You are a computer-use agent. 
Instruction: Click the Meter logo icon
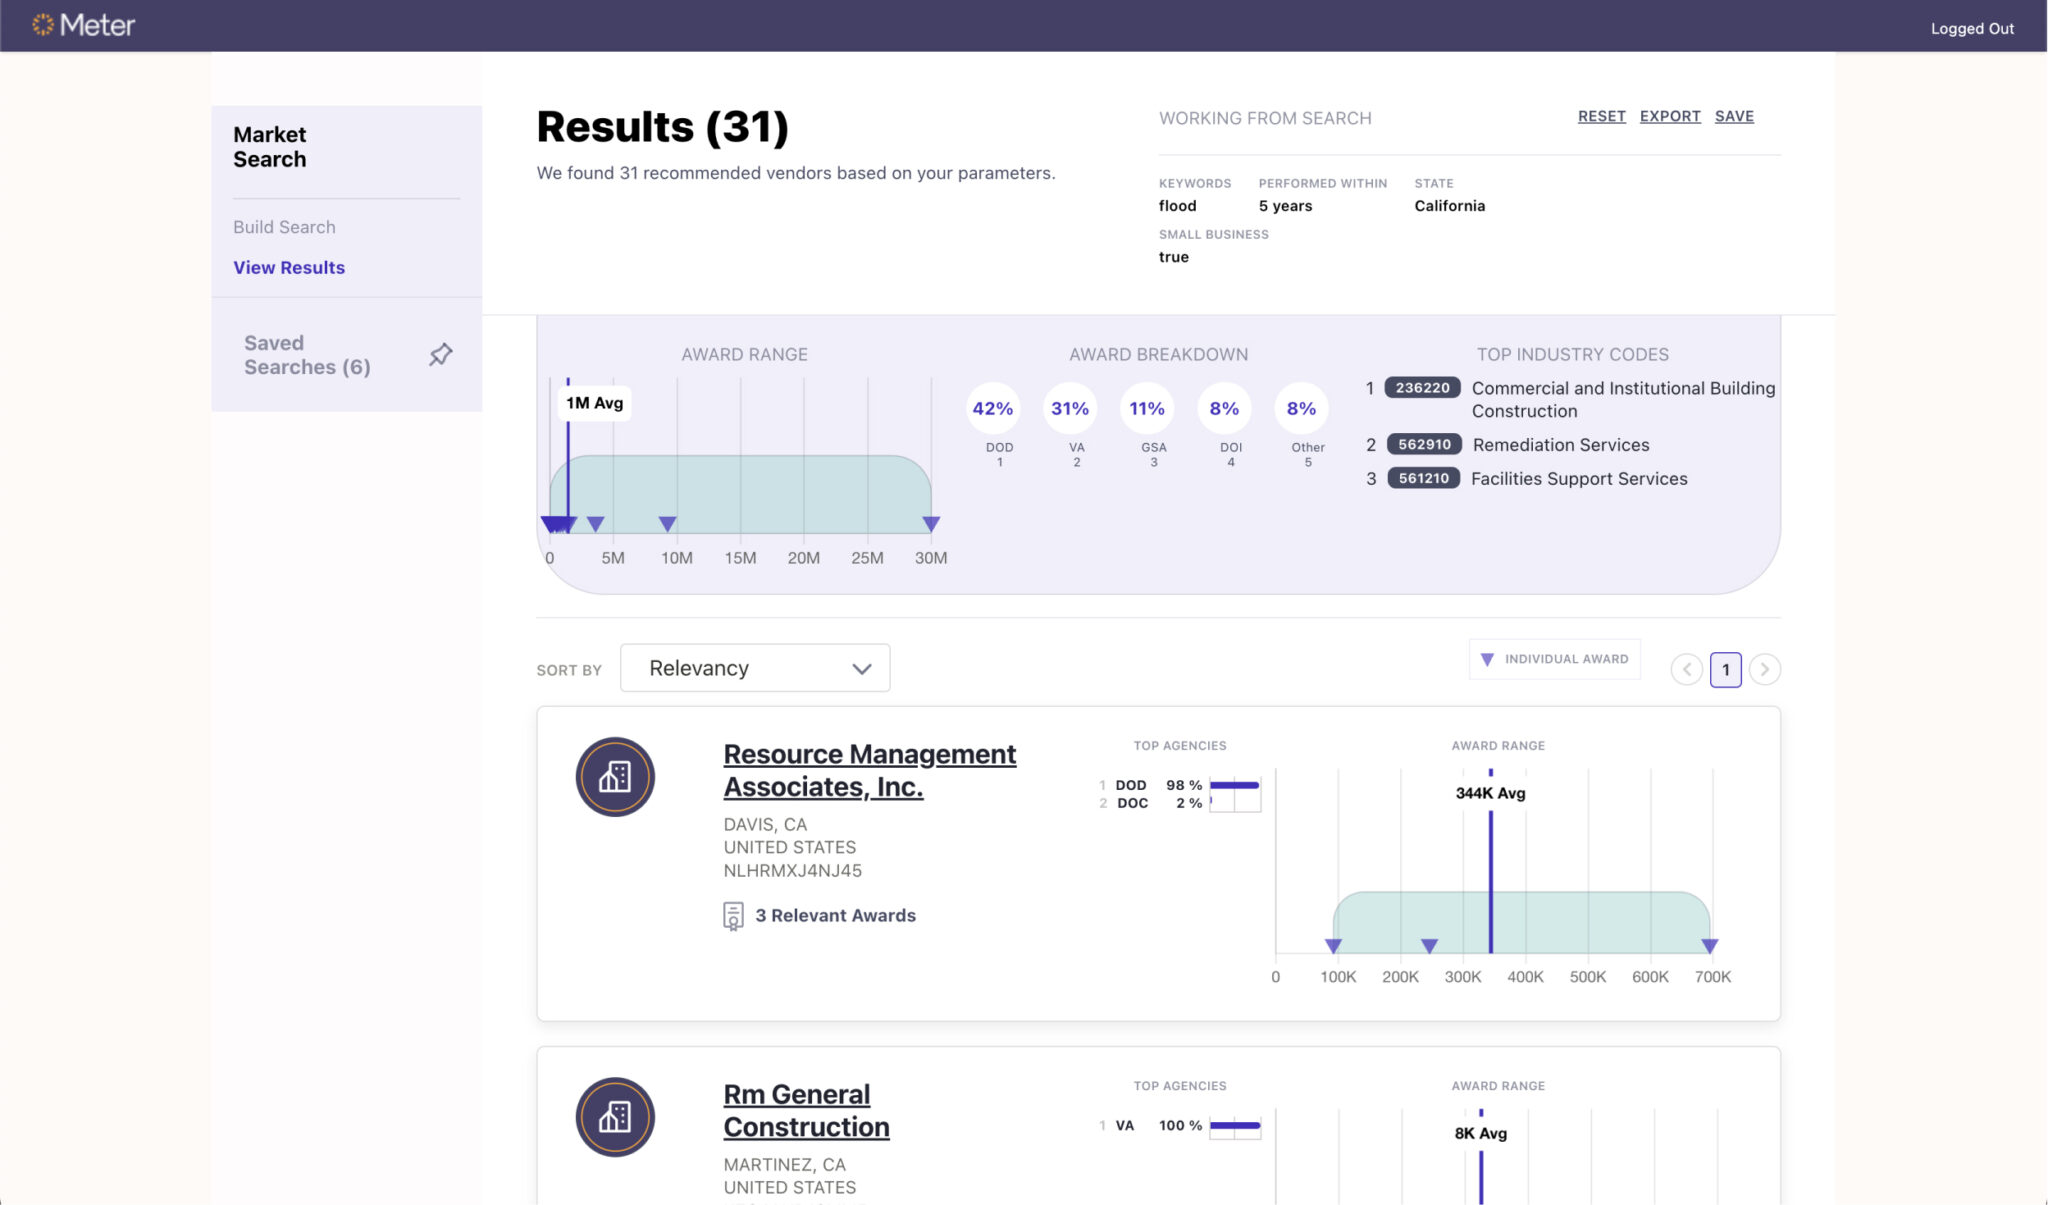pyautogui.click(x=42, y=25)
